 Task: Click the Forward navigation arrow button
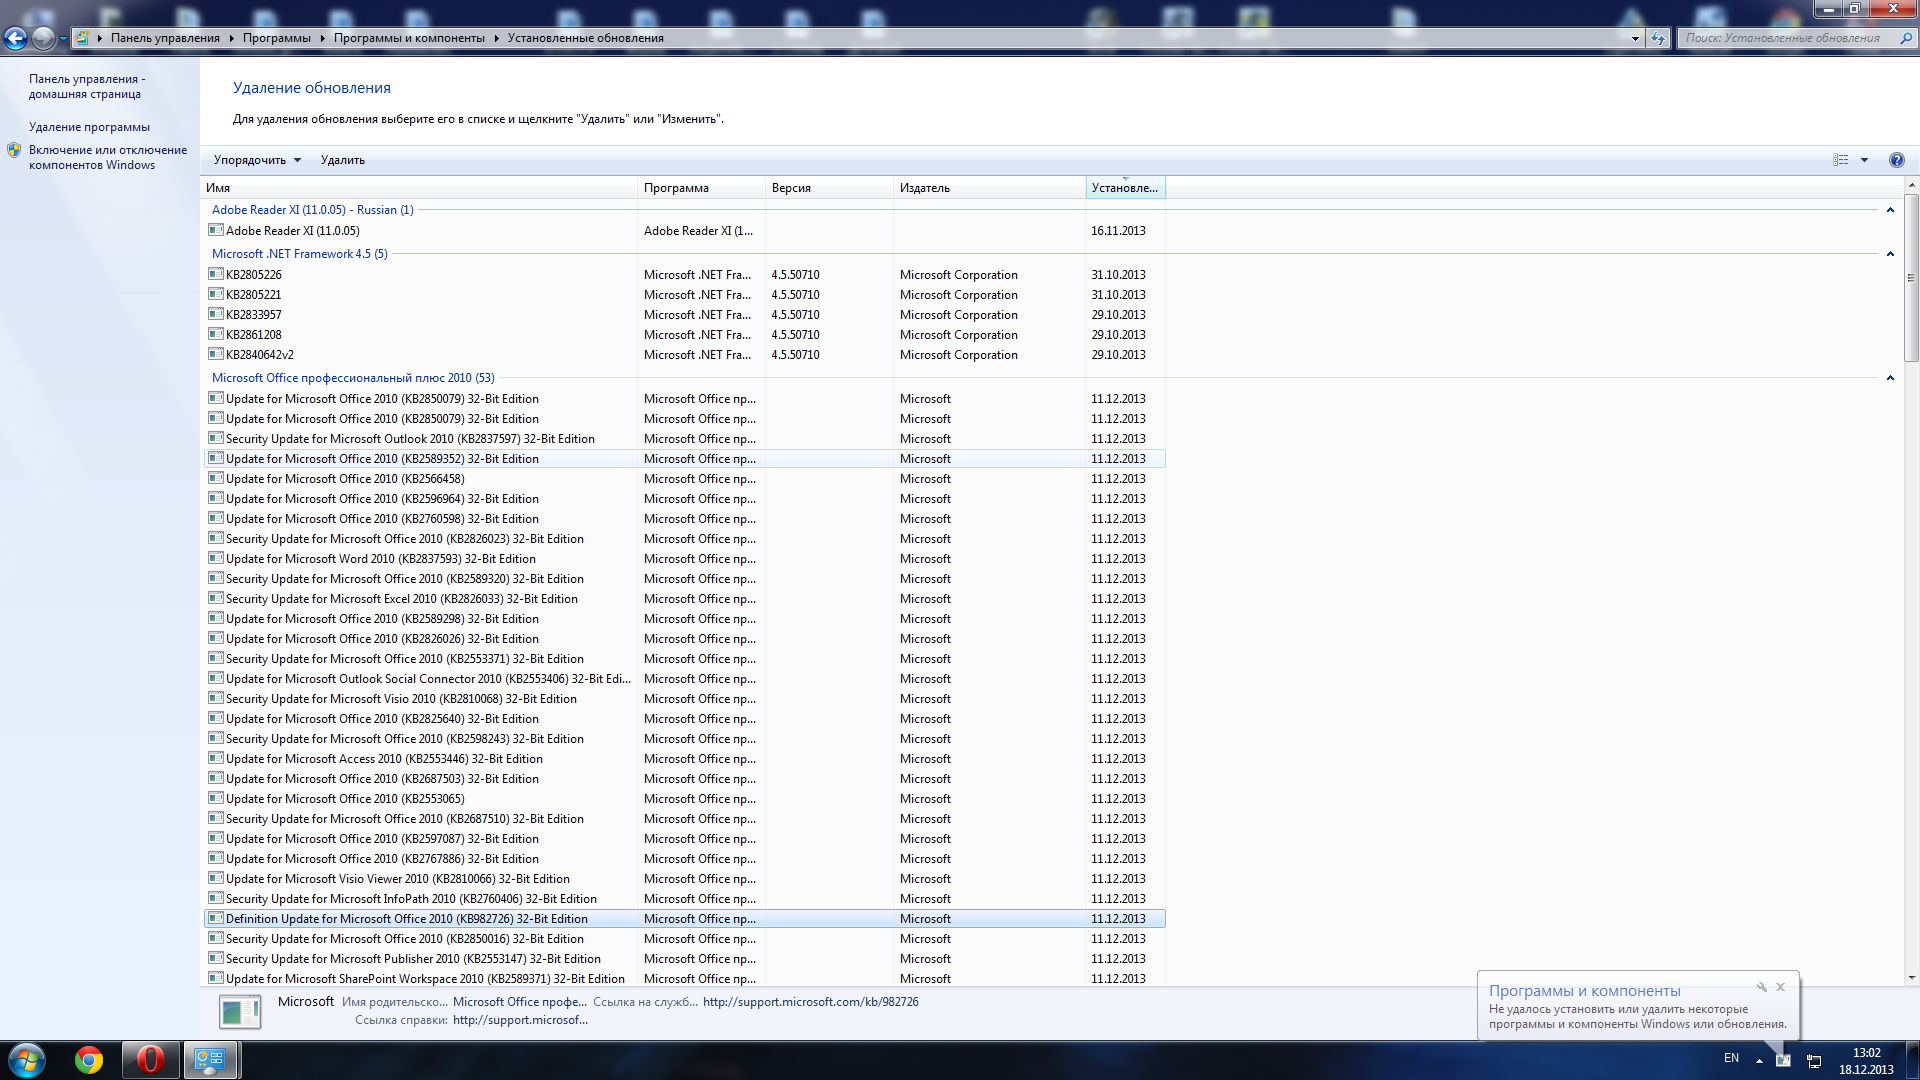point(43,38)
